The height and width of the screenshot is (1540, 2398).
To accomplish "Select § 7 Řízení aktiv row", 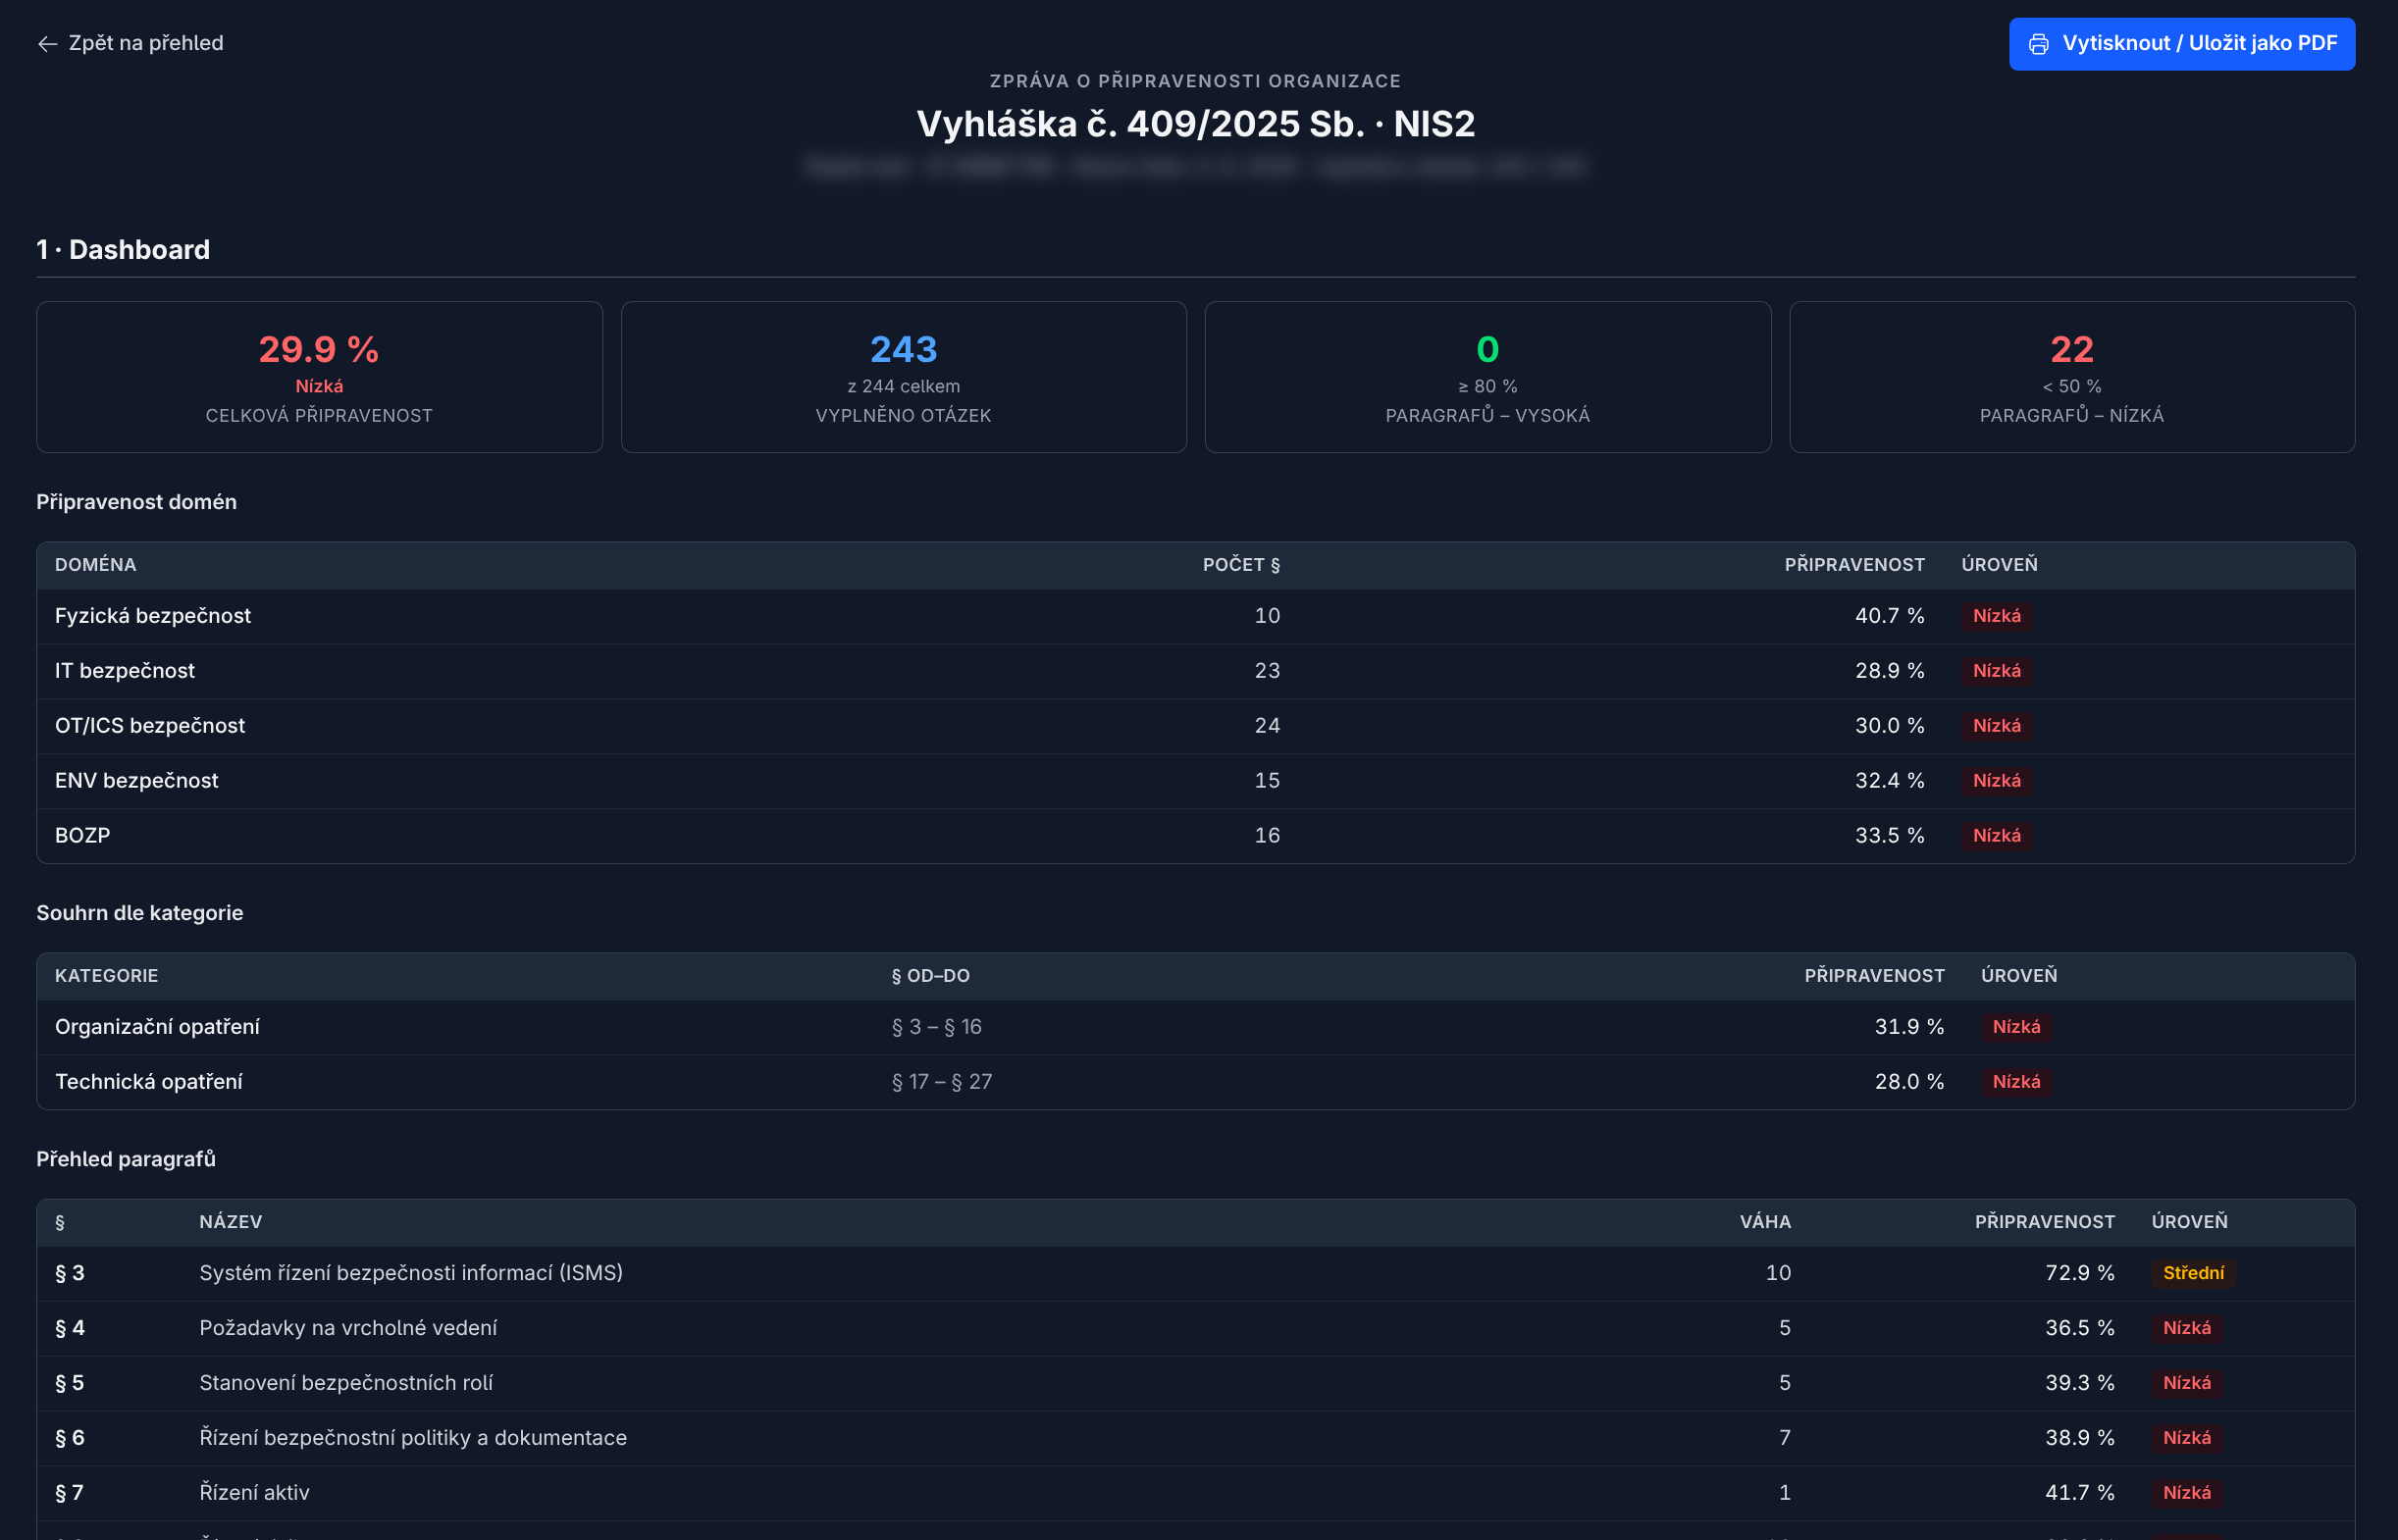I will [1195, 1493].
